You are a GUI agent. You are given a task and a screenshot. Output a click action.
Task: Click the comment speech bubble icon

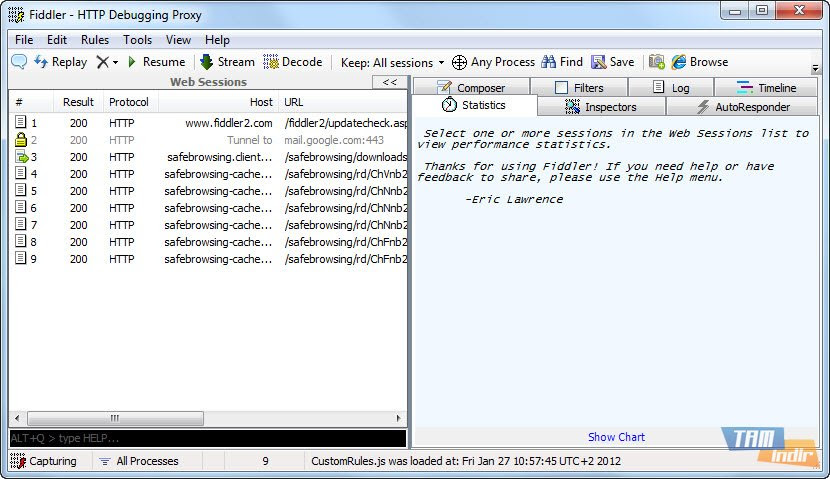tap(19, 62)
